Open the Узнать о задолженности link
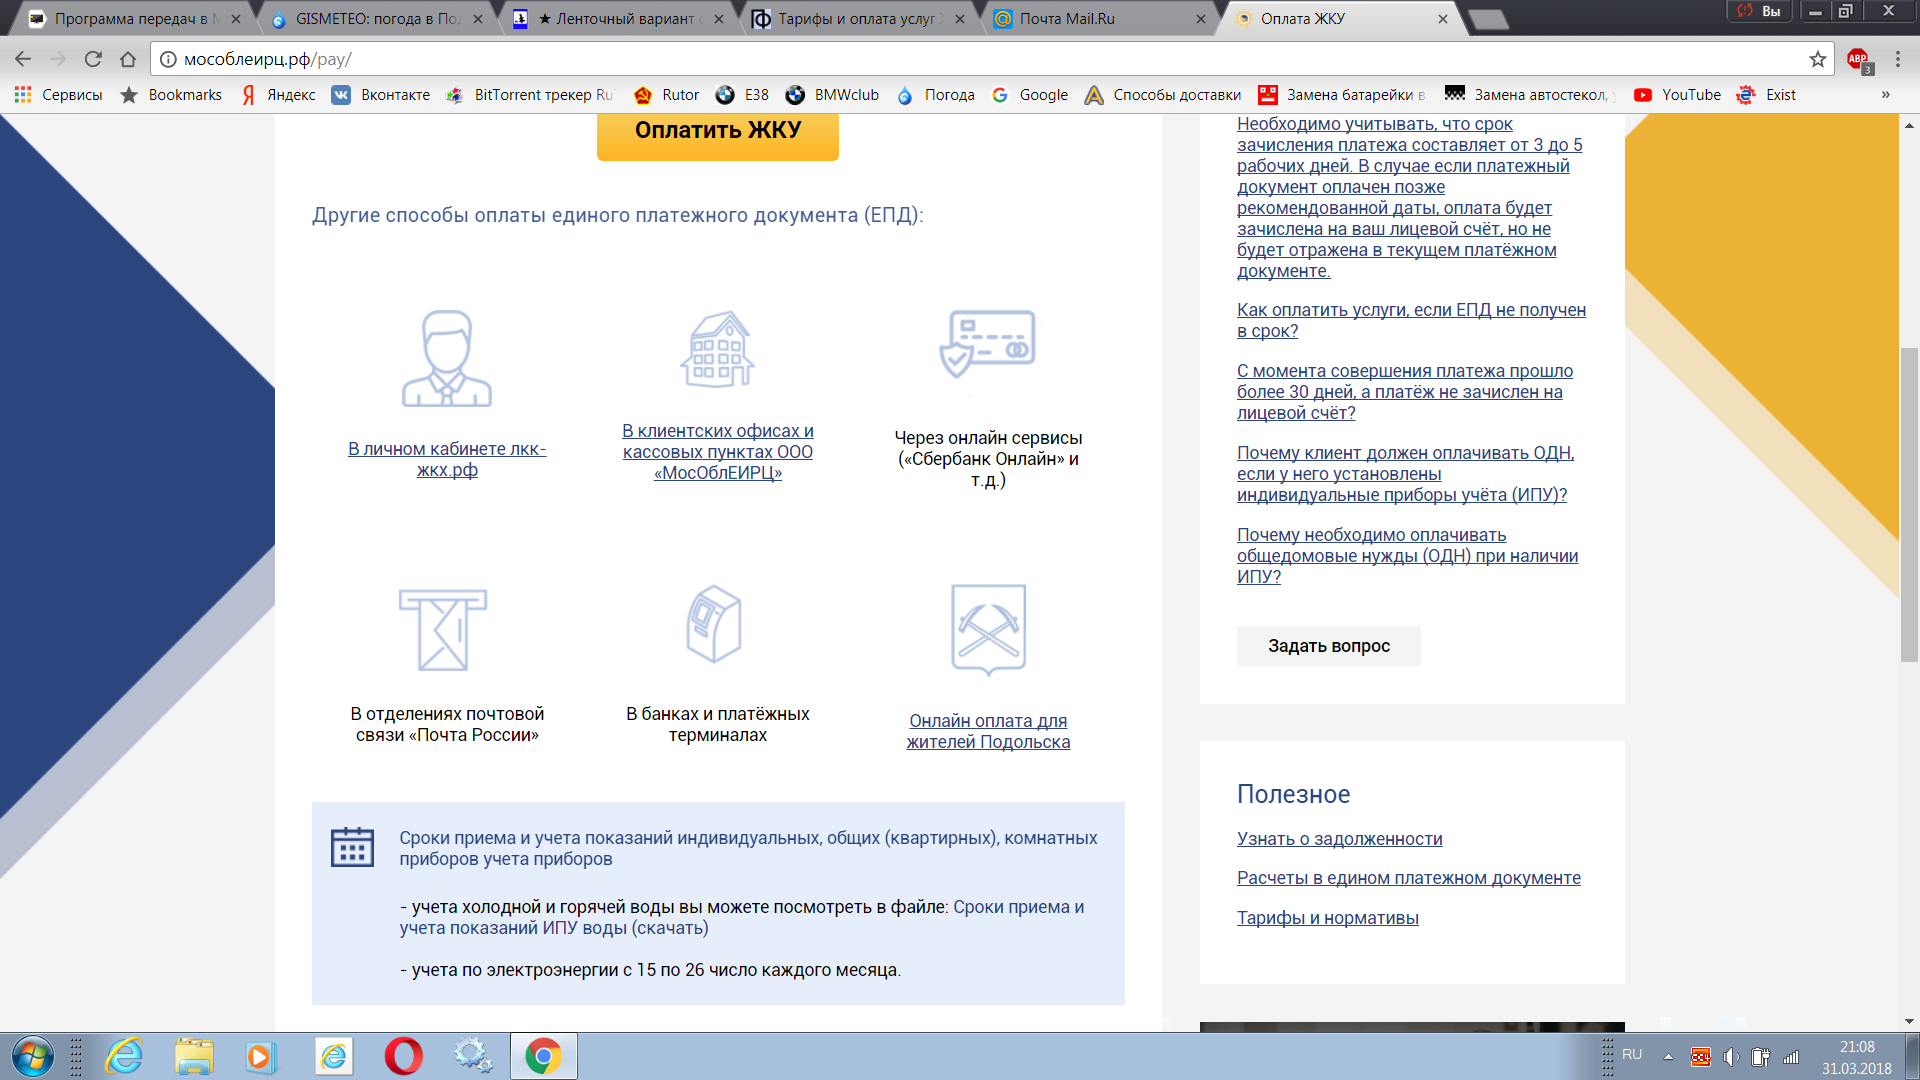This screenshot has height=1080, width=1920. pos(1339,839)
